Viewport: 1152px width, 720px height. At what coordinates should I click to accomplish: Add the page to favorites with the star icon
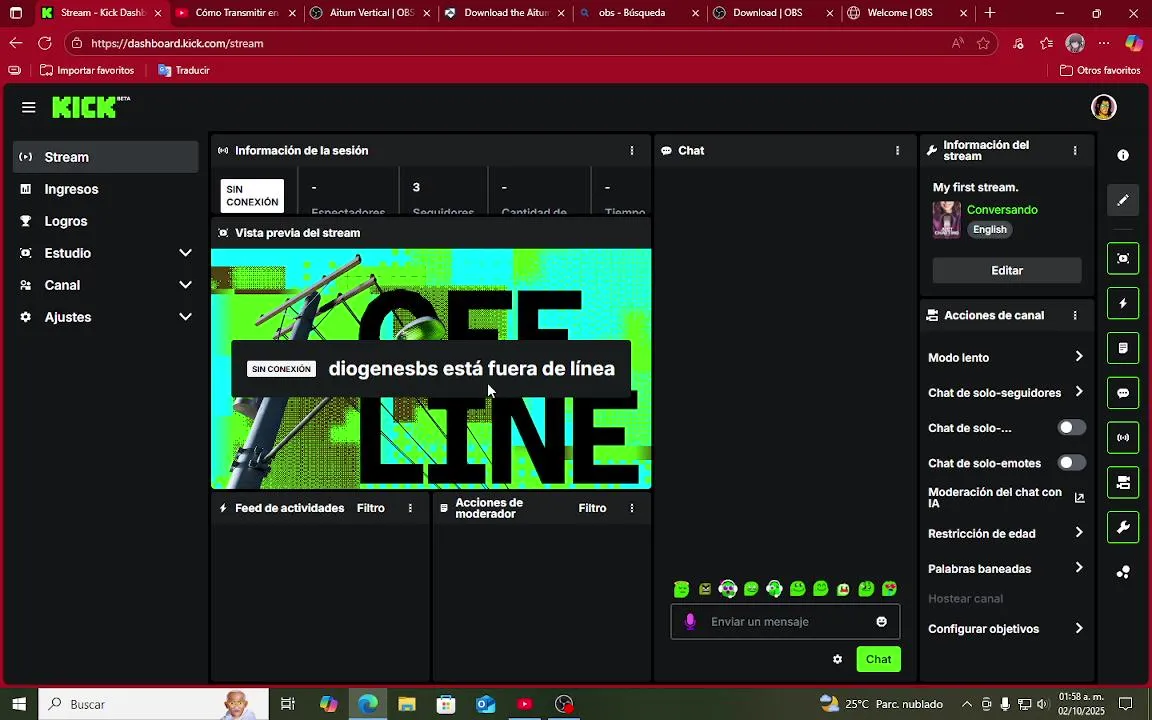pyautogui.click(x=983, y=43)
